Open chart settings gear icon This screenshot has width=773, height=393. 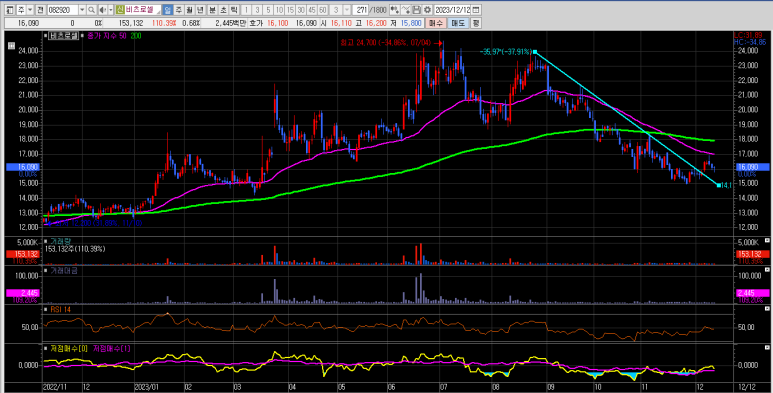(427, 10)
